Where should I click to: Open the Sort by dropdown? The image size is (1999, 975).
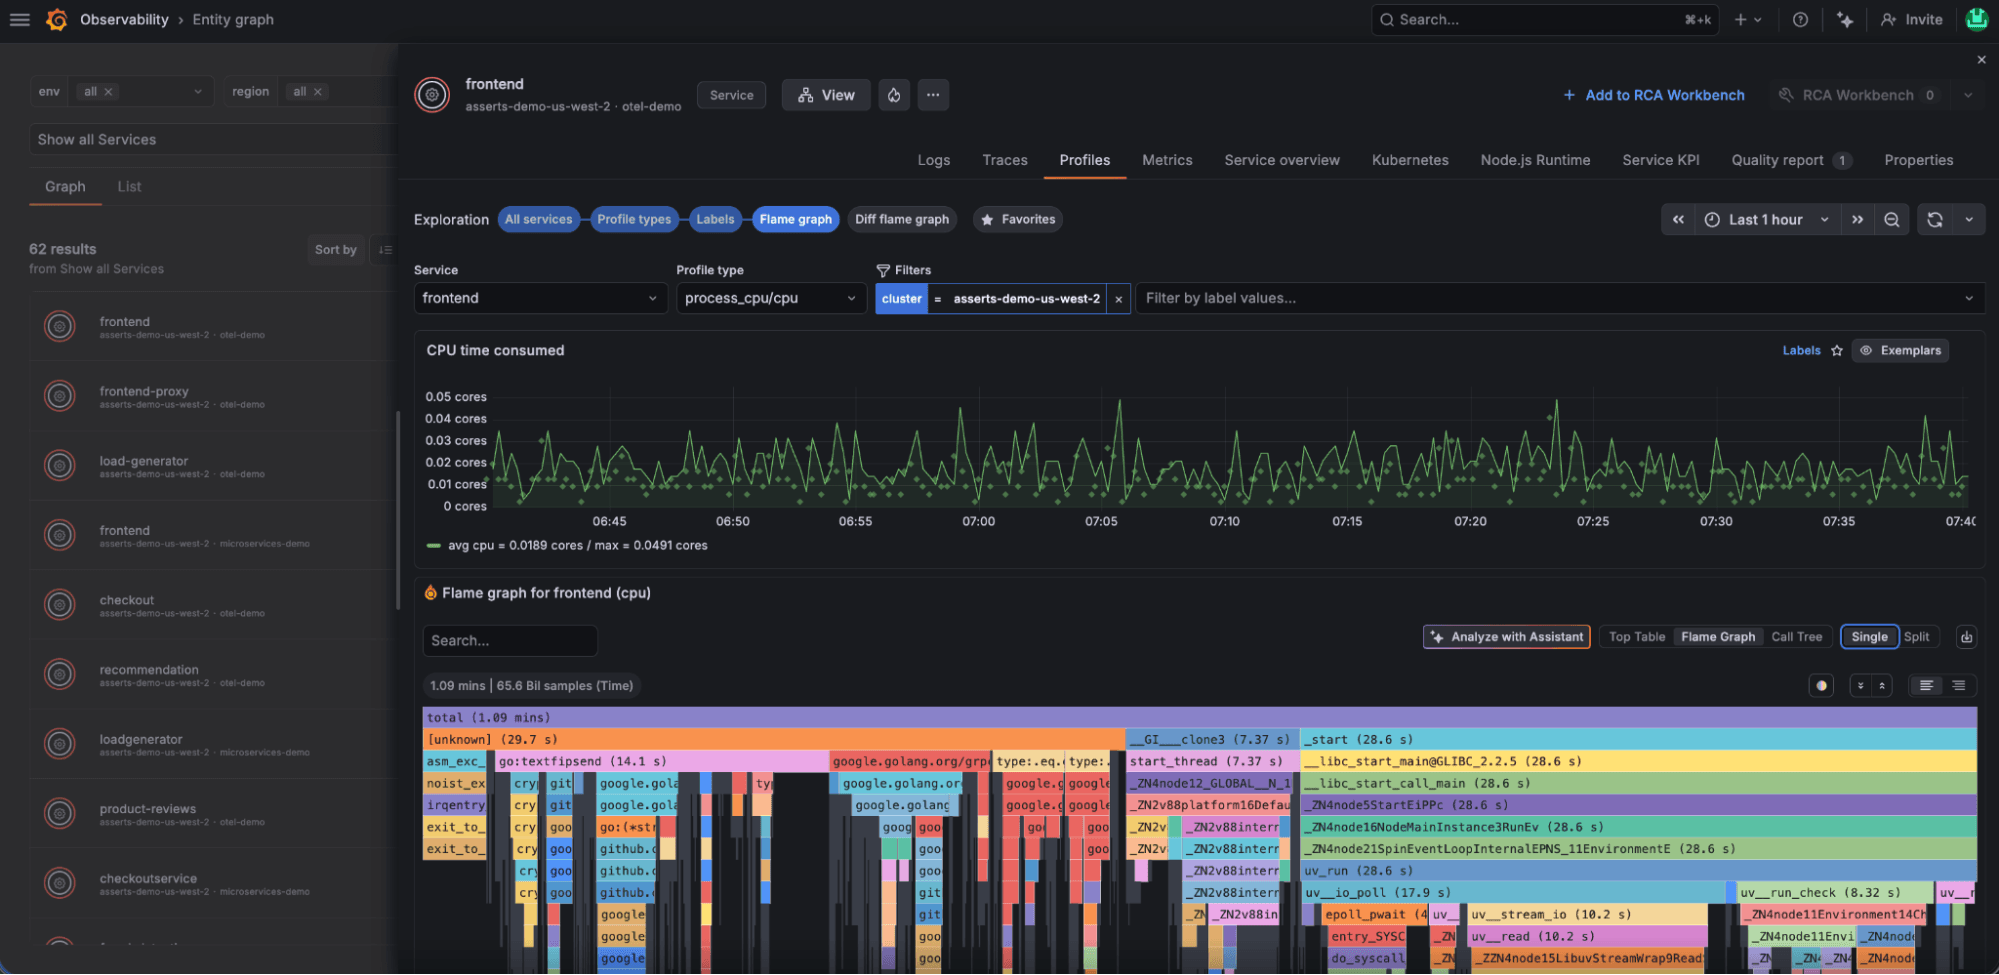336,250
